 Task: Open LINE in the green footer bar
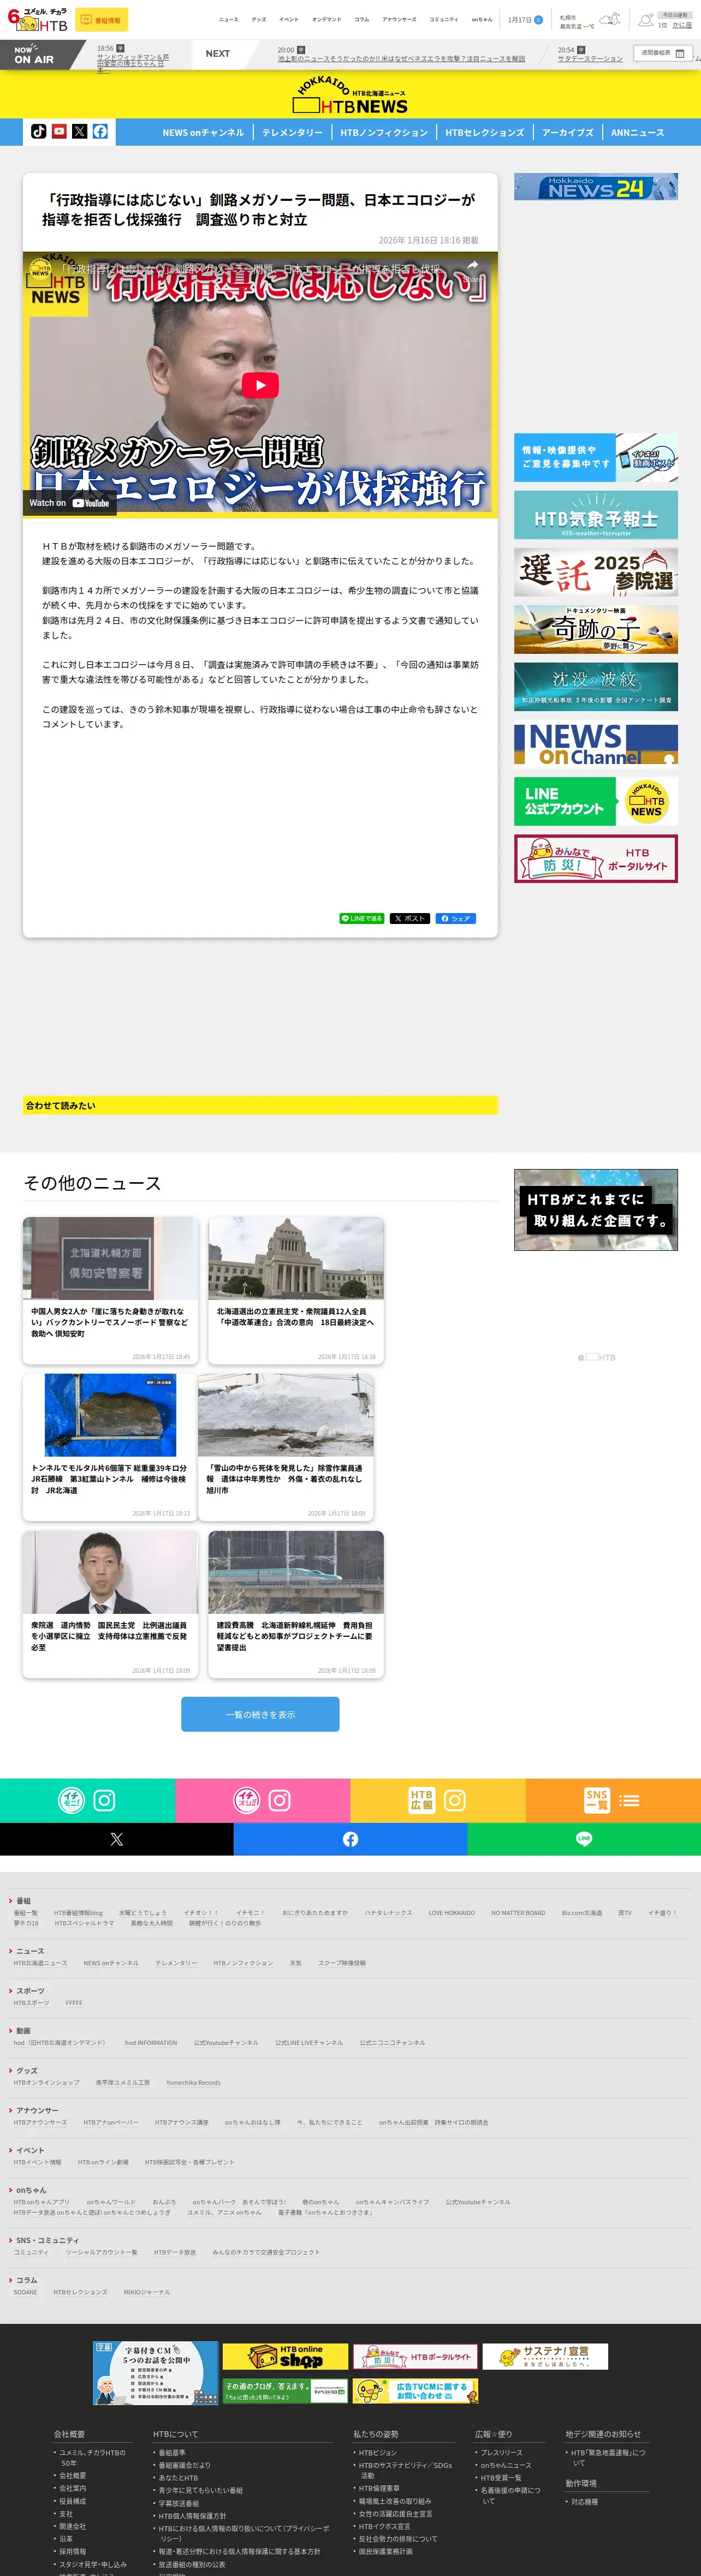pos(584,1839)
